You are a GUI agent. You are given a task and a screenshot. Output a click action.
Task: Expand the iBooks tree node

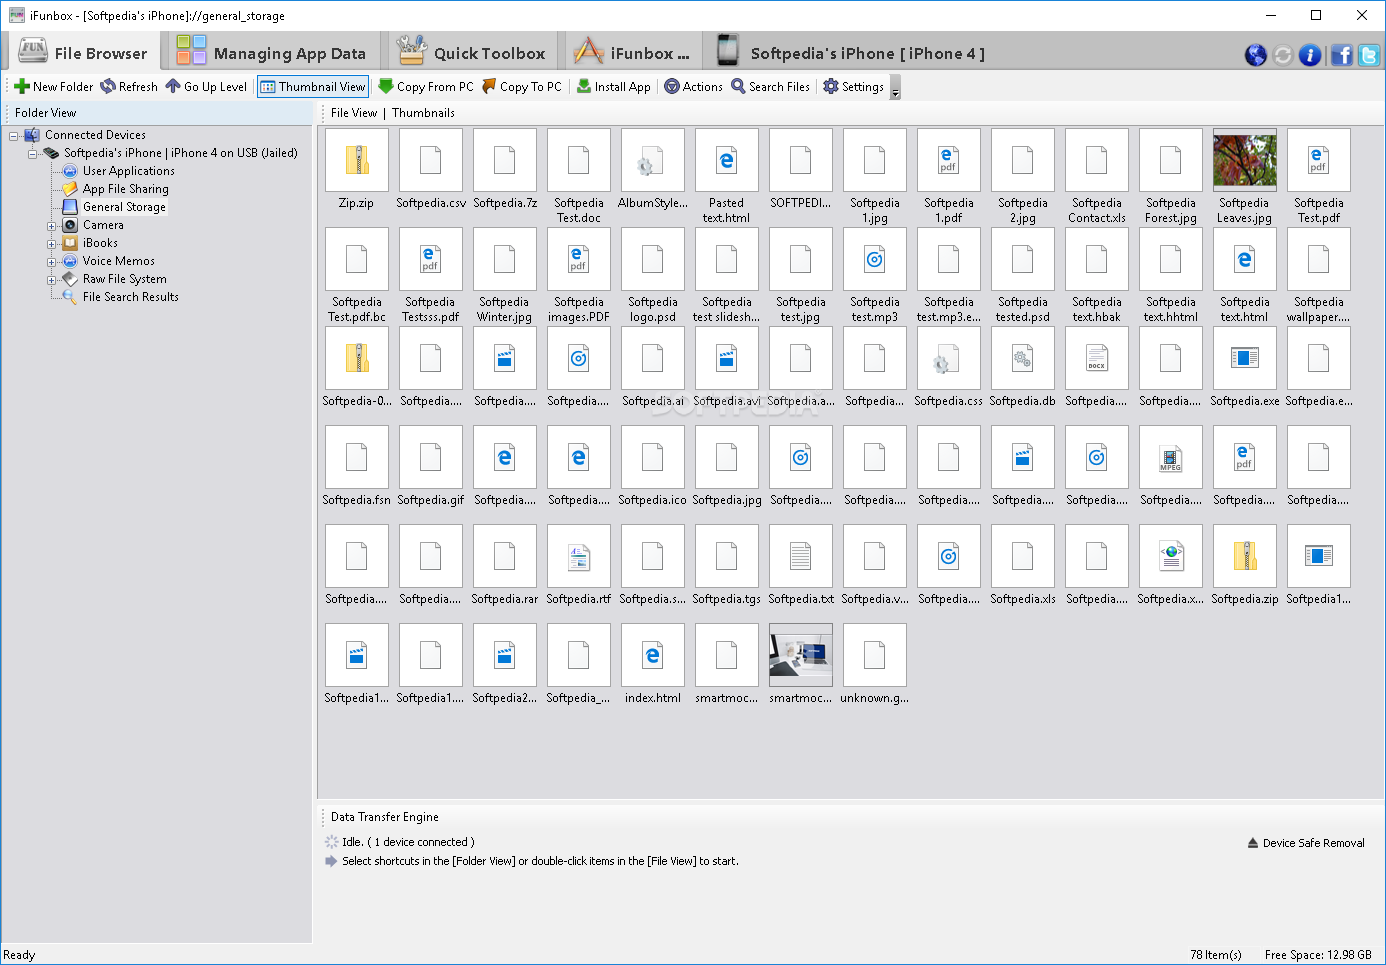[x=52, y=244]
